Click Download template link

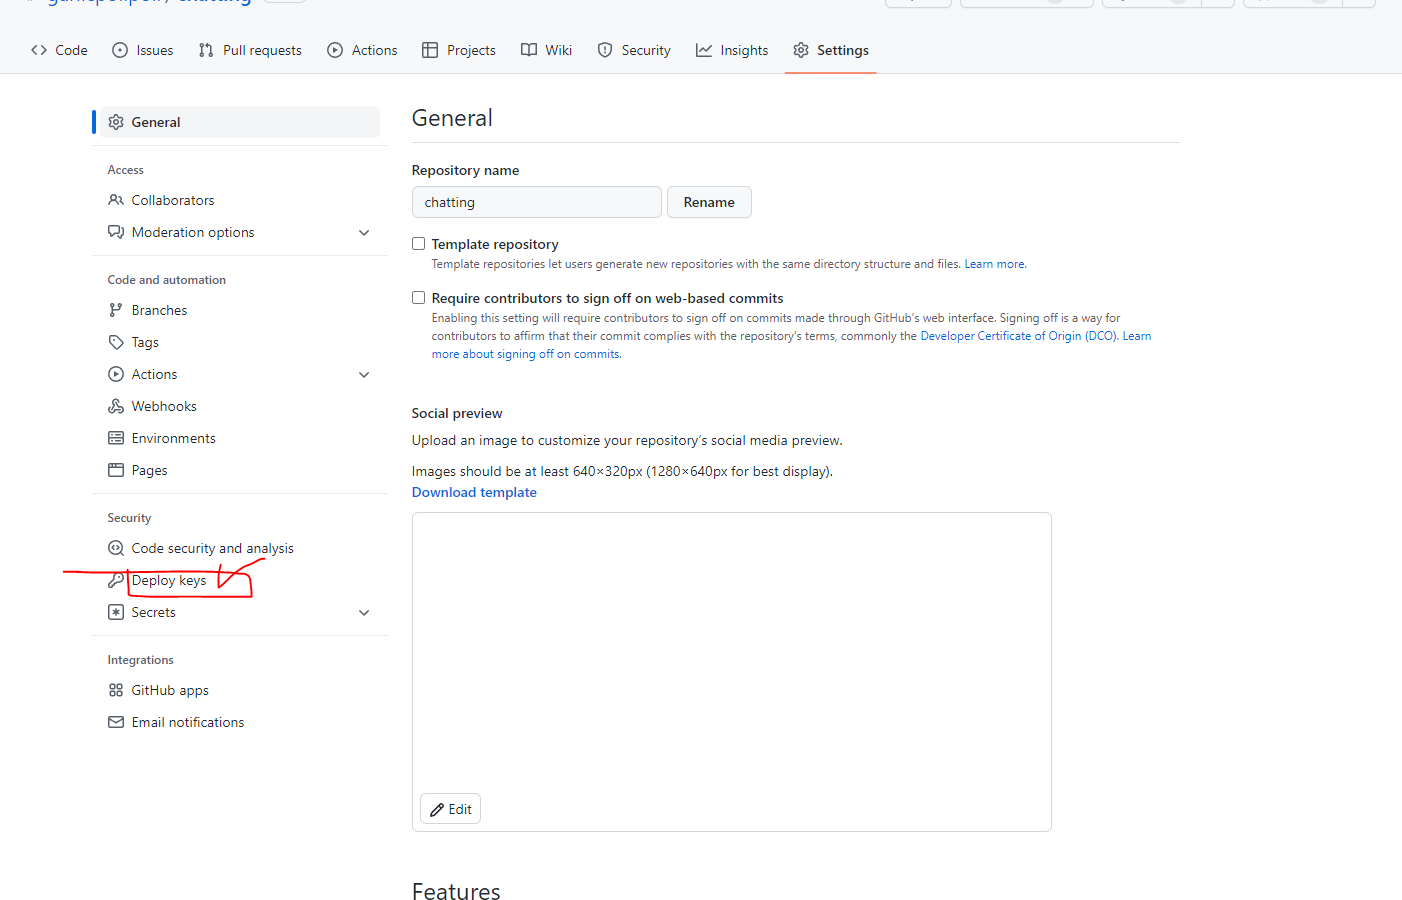point(474,492)
